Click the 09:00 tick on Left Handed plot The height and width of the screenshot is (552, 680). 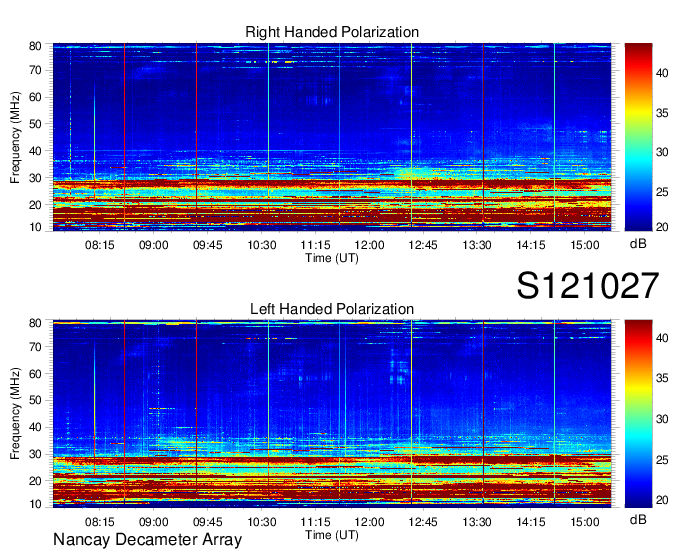tap(154, 522)
